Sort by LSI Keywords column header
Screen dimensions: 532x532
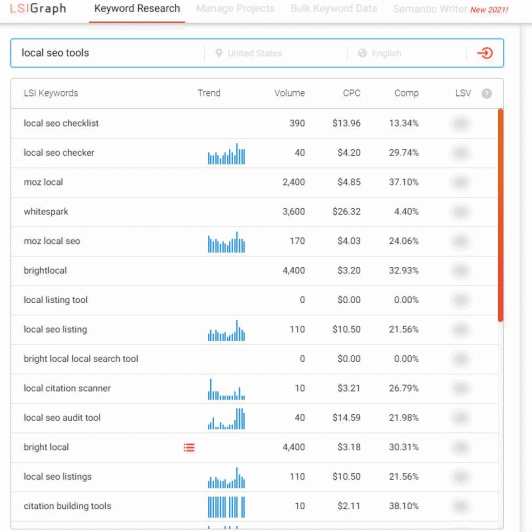click(x=51, y=93)
